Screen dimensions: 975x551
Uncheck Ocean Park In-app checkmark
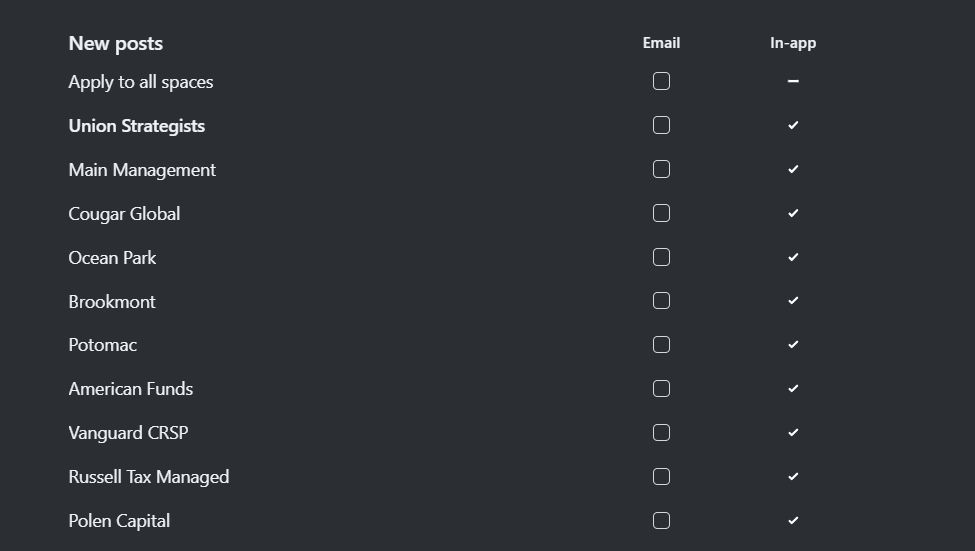tap(793, 258)
